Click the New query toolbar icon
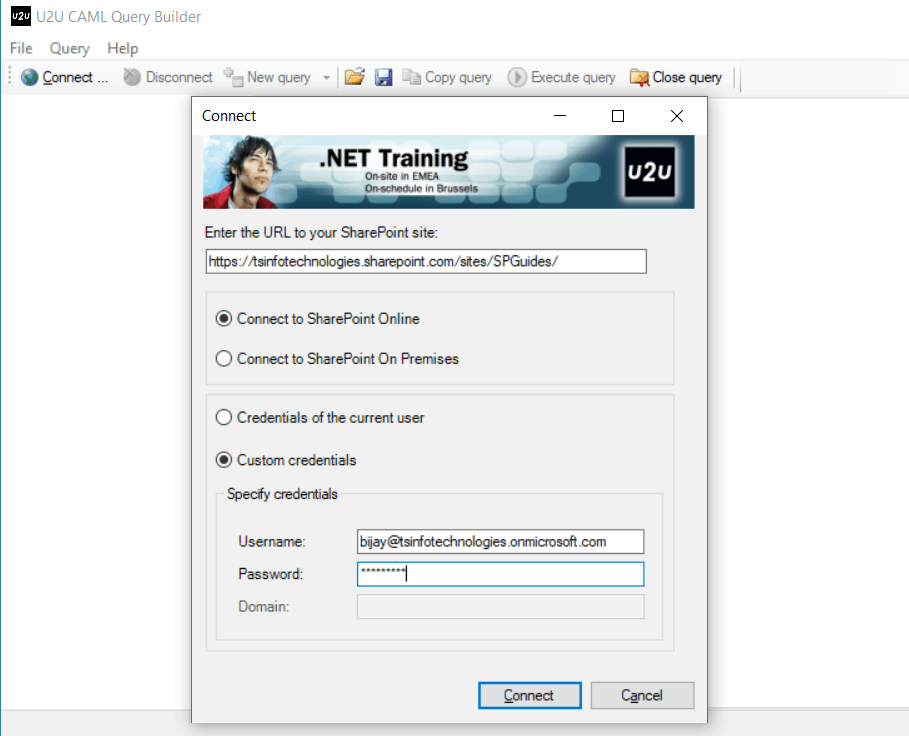This screenshot has height=736, width=909. (234, 77)
